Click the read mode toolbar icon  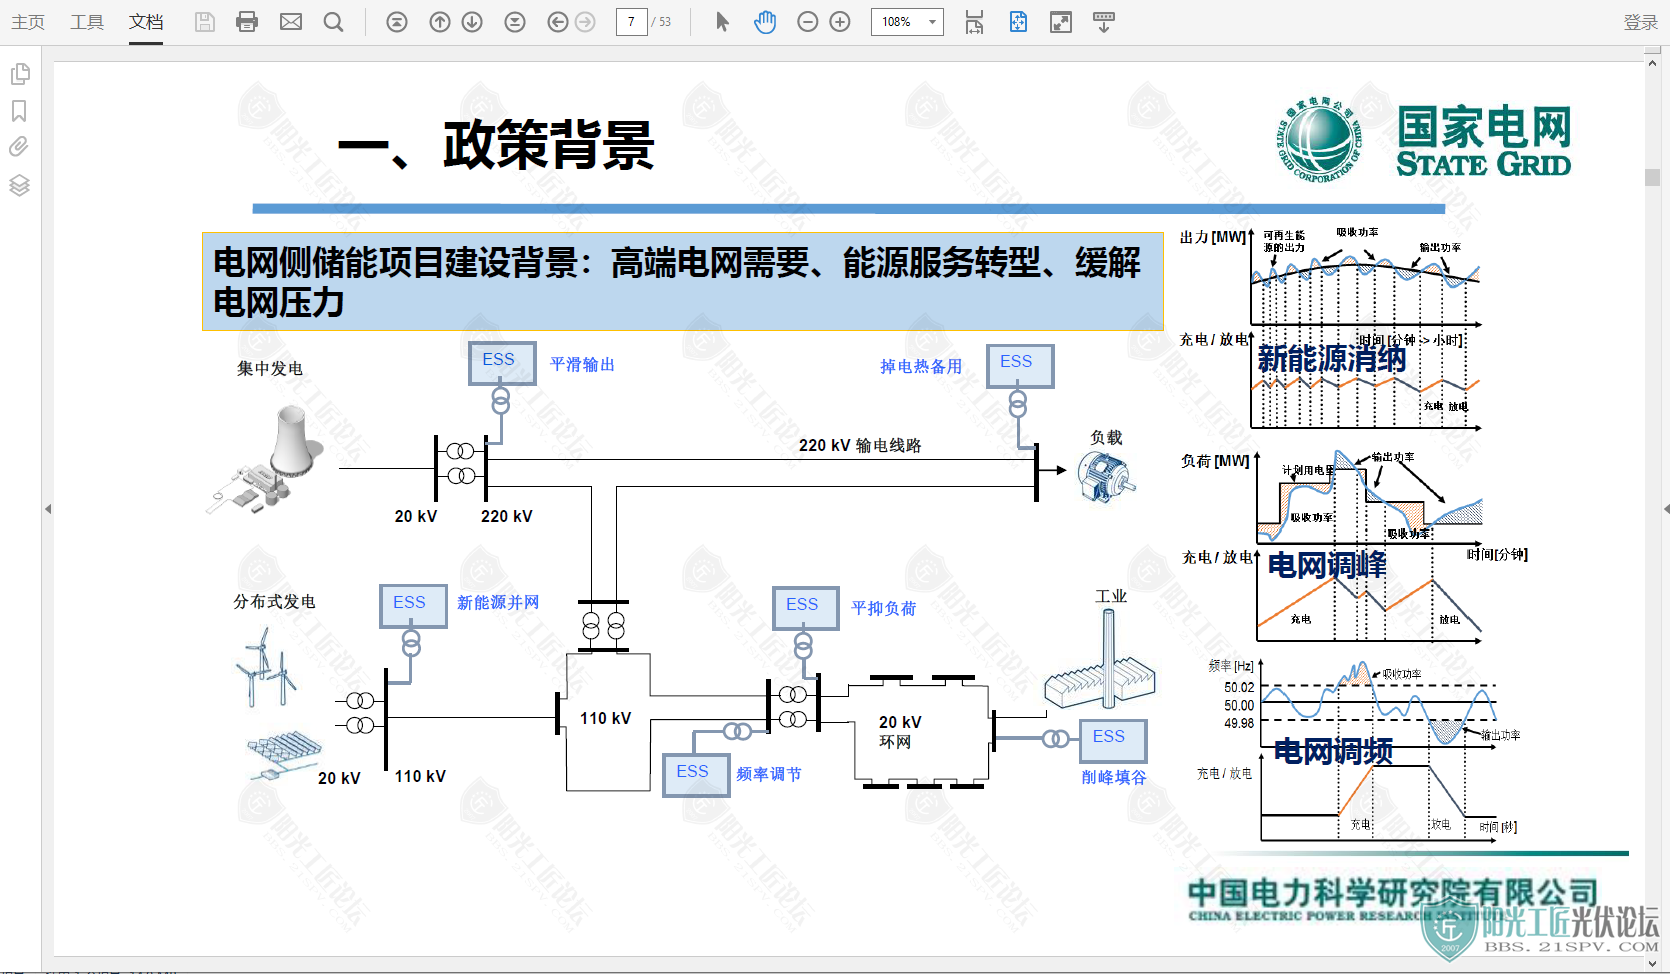coord(1104,22)
